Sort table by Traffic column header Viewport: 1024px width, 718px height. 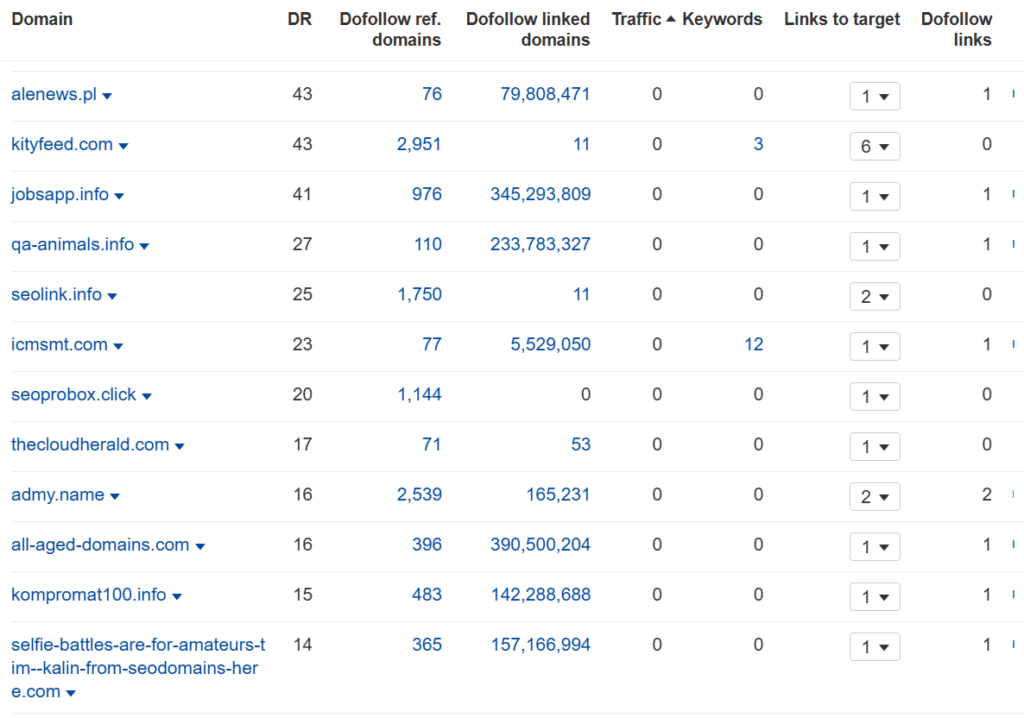(643, 19)
